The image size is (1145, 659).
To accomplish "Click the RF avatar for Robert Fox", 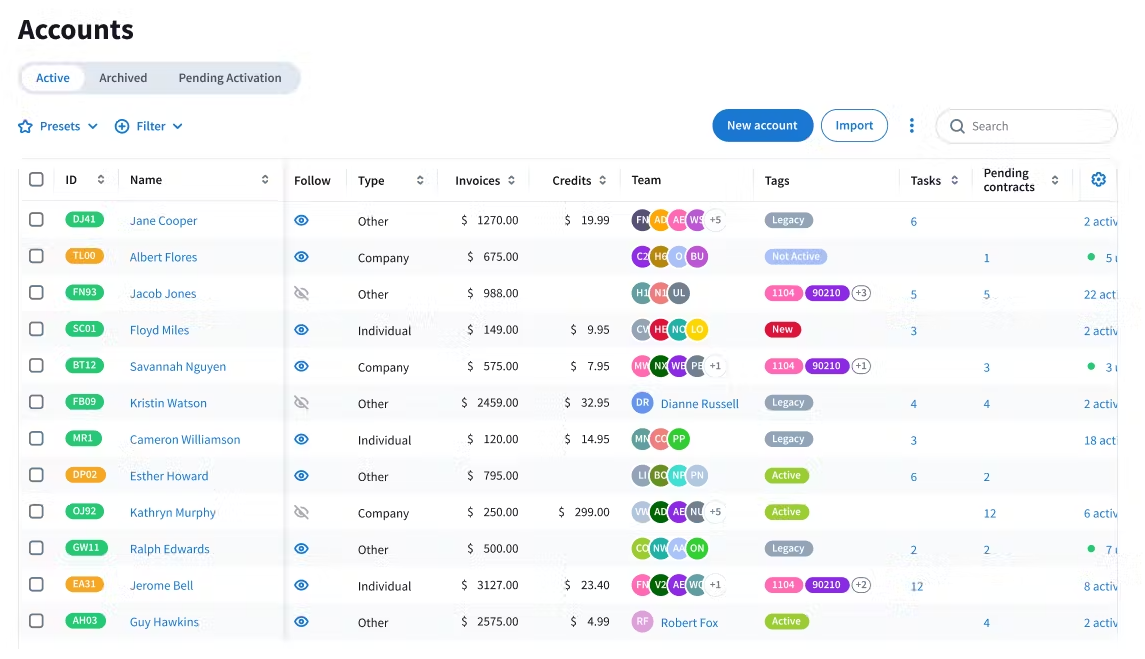I will [642, 622].
